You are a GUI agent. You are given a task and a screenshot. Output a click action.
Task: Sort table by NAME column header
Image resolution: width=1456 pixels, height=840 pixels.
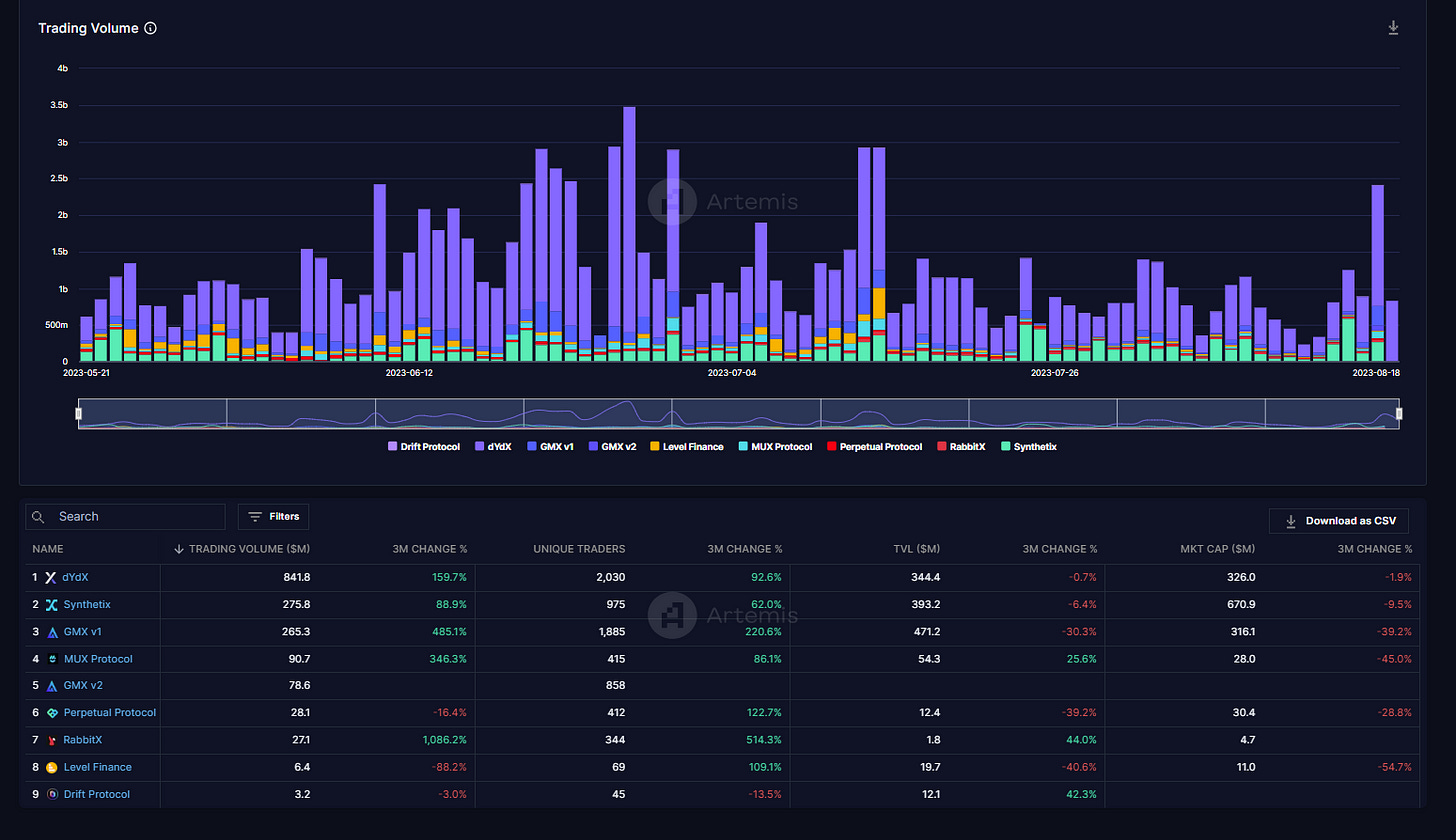(x=47, y=549)
